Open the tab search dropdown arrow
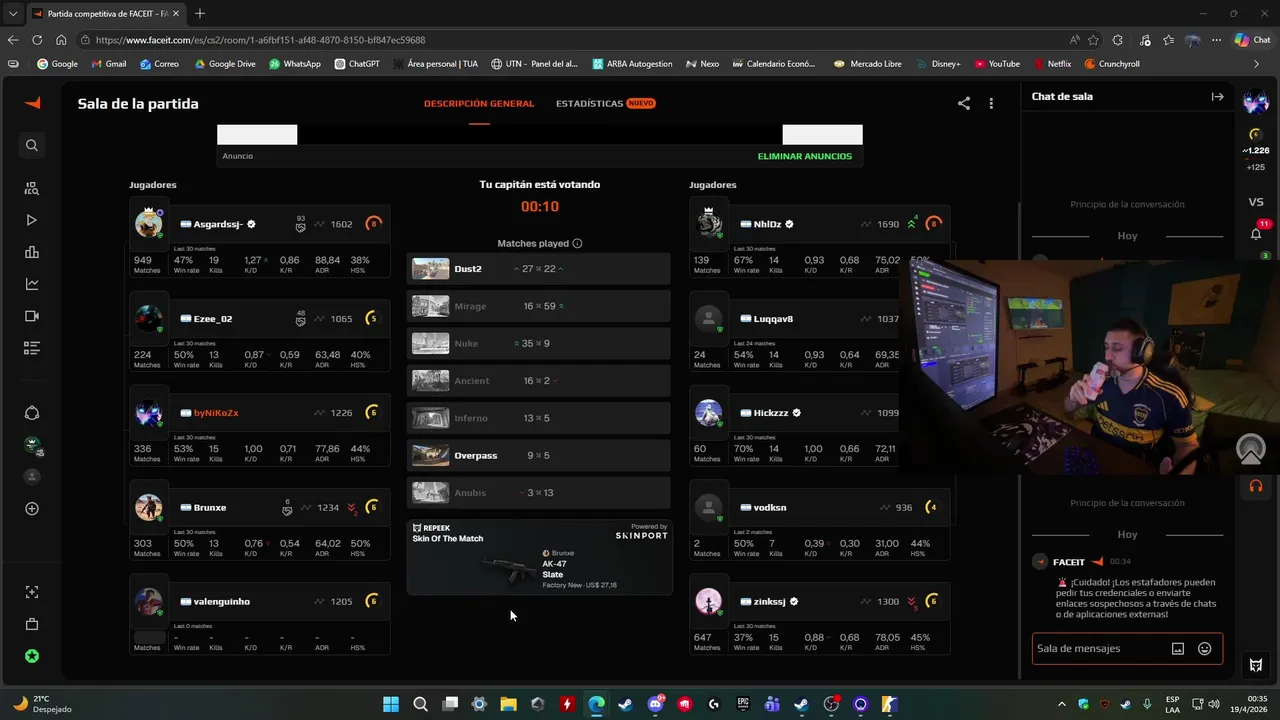Image resolution: width=1280 pixels, height=720 pixels. [12, 14]
